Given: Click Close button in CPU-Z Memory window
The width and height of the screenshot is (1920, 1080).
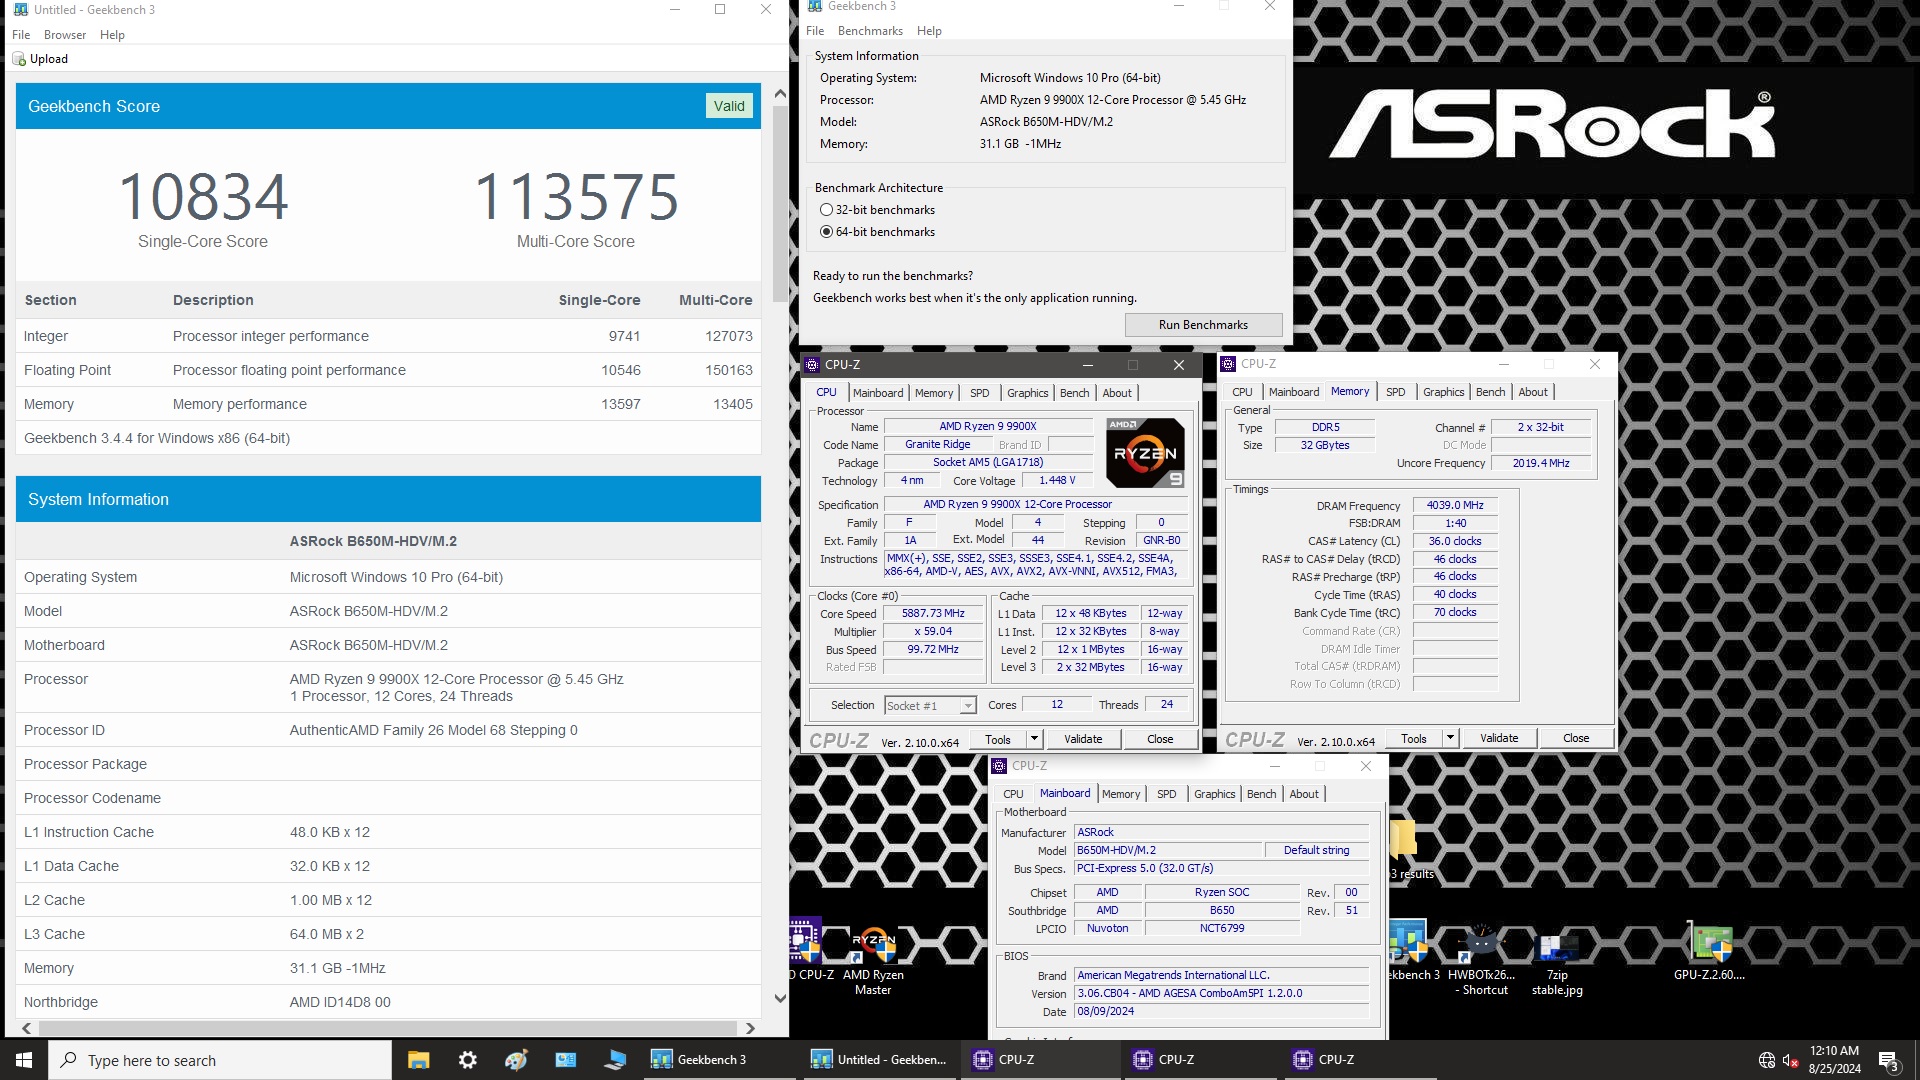Looking at the screenshot, I should point(1576,738).
